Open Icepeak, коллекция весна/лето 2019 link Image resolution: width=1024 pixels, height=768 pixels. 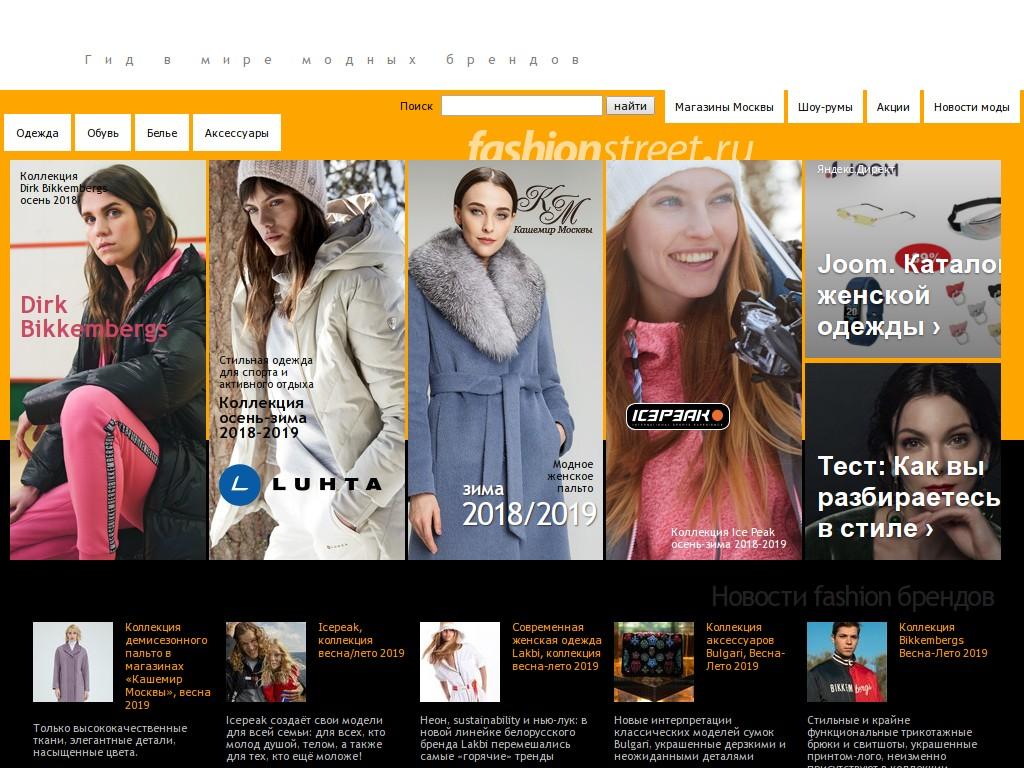coord(361,640)
